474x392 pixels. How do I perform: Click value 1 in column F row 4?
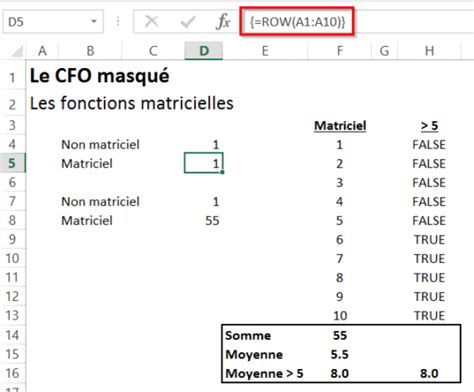click(x=339, y=145)
